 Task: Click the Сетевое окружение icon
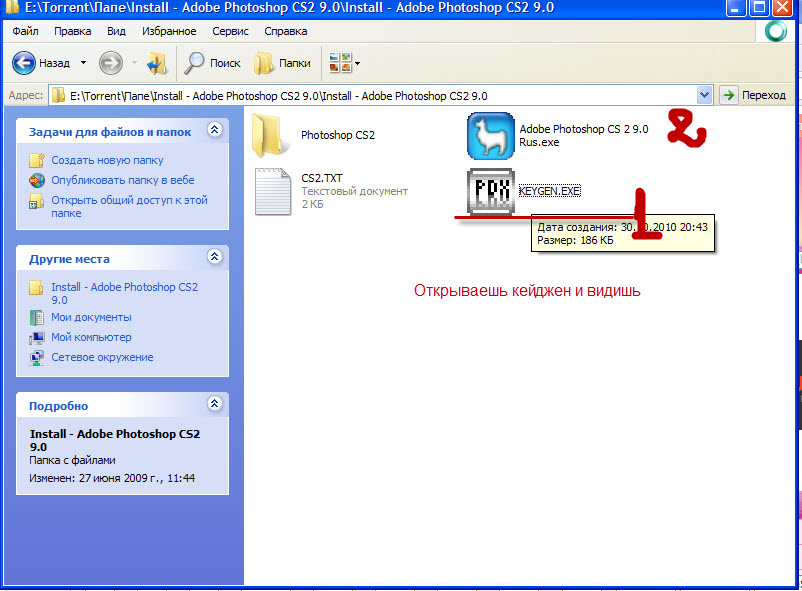point(37,358)
